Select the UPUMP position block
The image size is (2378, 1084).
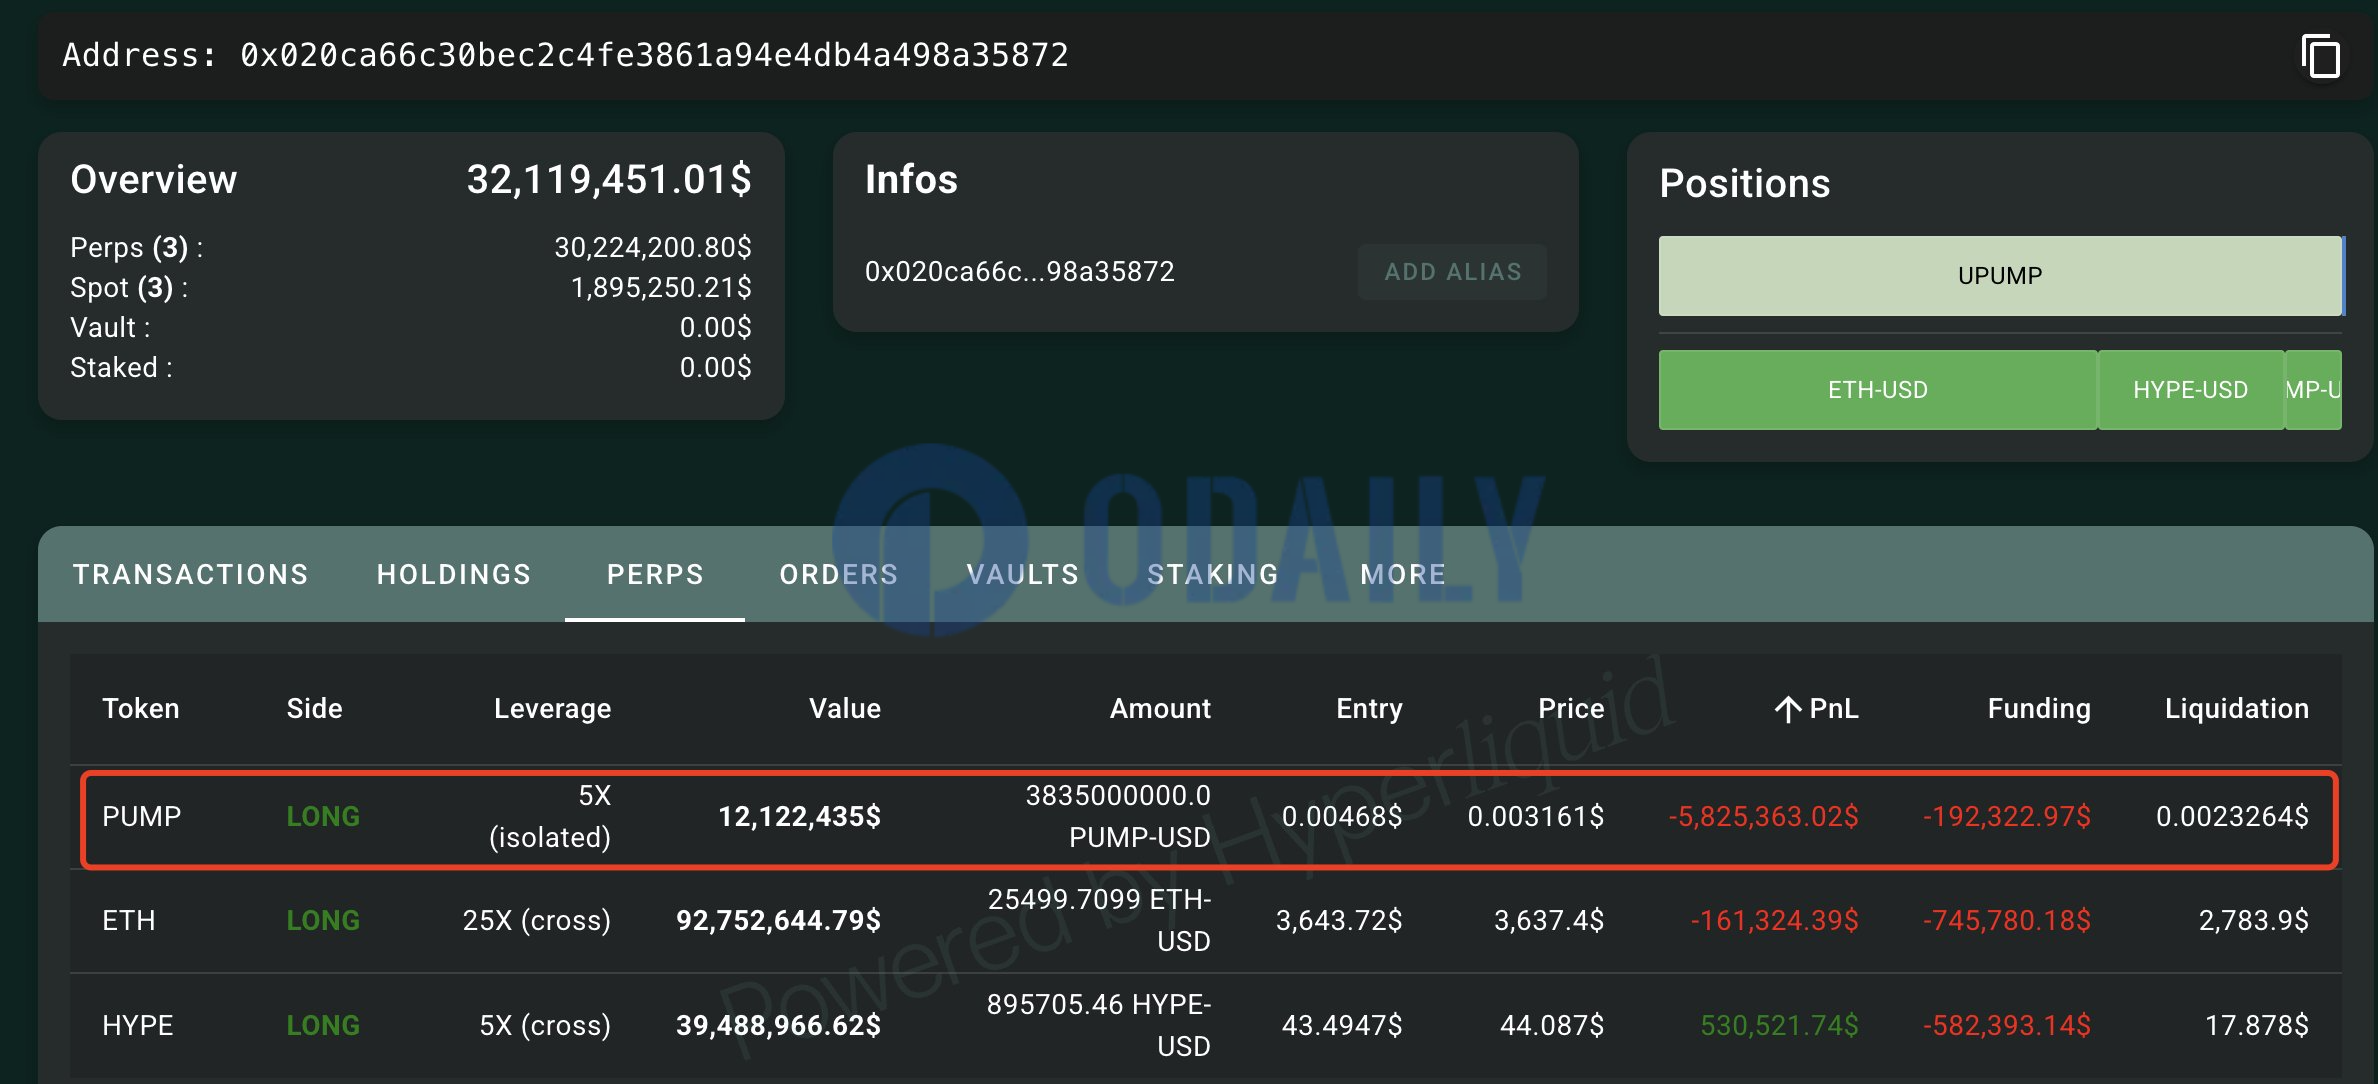pos(2000,276)
